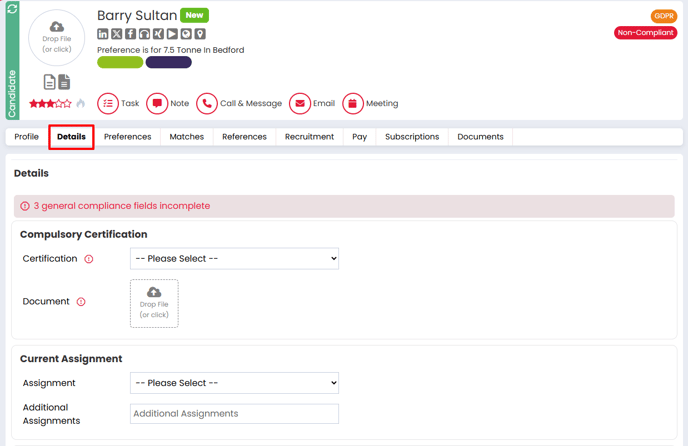Viewport: 688px width, 446px height.
Task: Click the GDPR badge
Action: [x=664, y=16]
